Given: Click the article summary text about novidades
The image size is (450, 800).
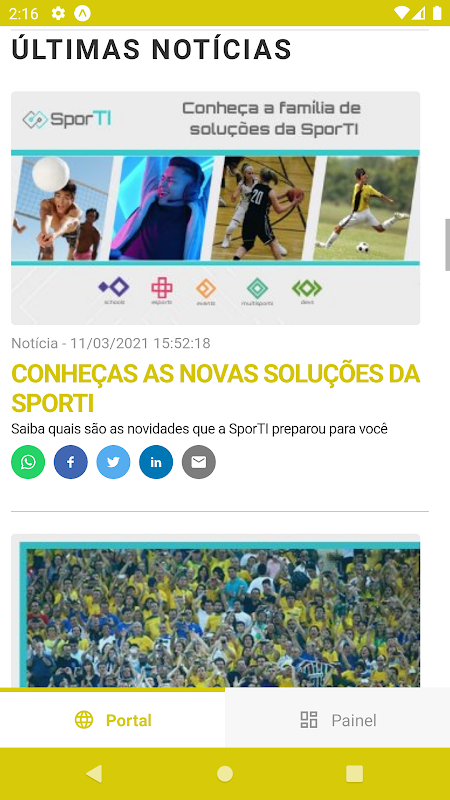Looking at the screenshot, I should (199, 429).
